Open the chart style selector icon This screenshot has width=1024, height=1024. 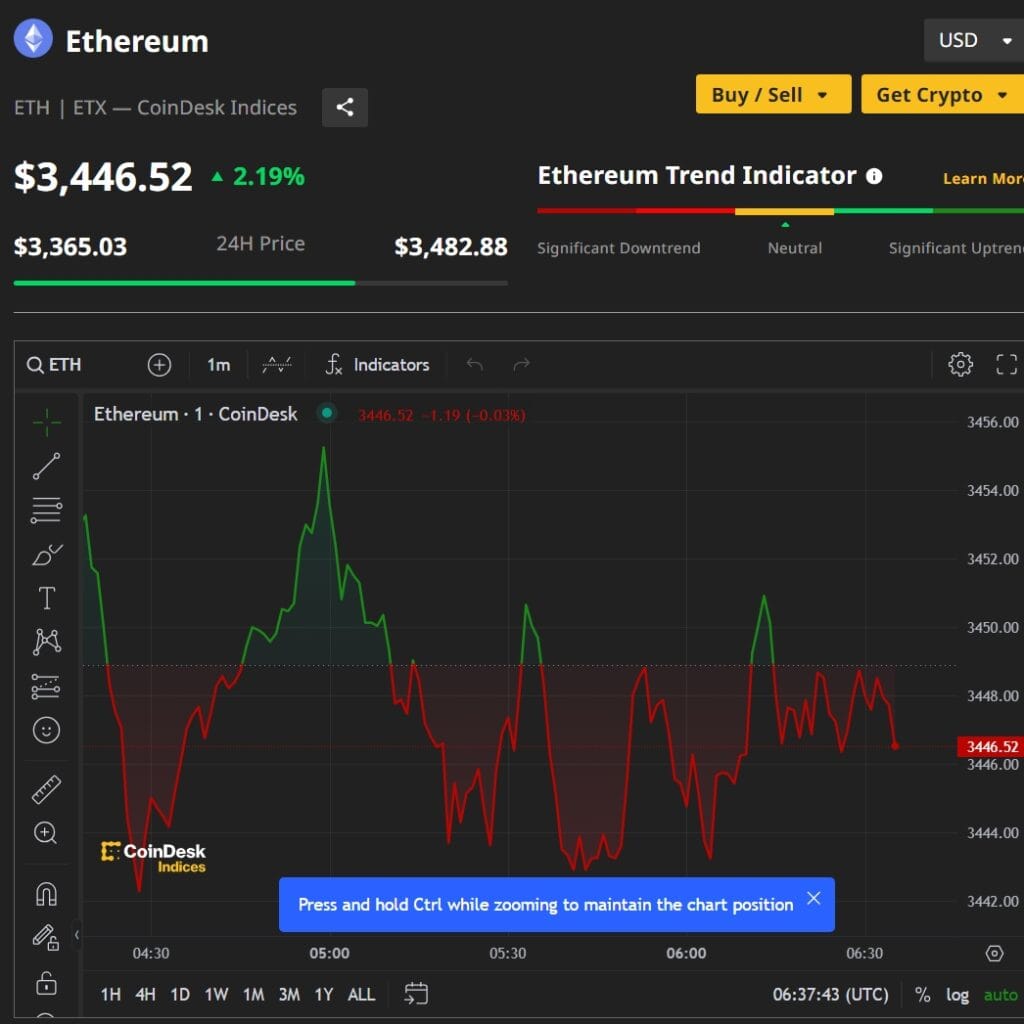[277, 364]
